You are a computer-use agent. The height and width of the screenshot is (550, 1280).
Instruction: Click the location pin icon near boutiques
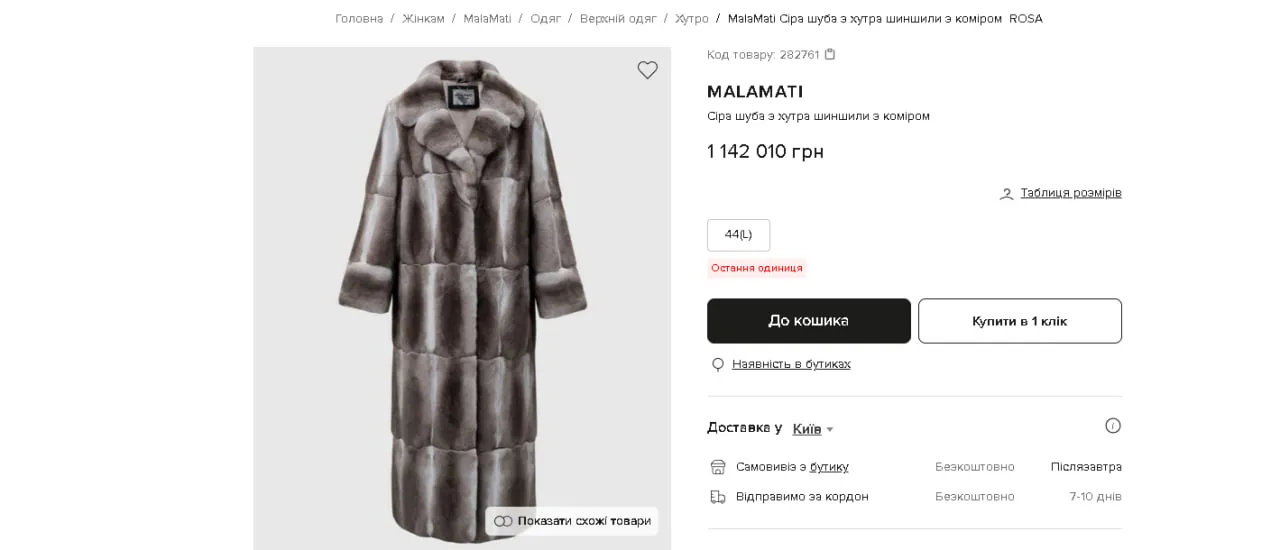[717, 365]
